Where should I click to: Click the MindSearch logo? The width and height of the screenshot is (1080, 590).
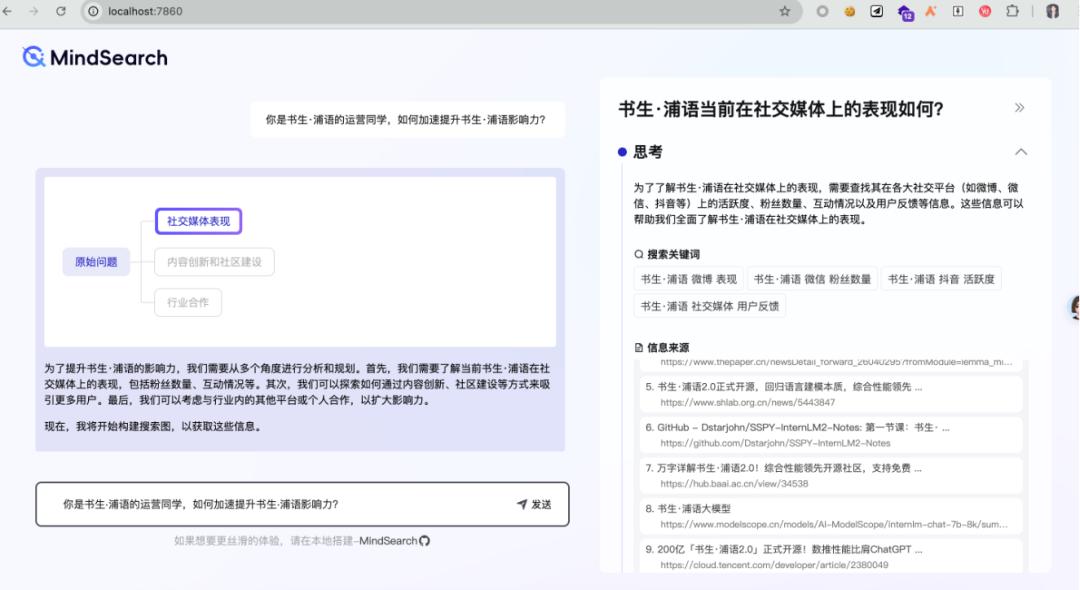coord(95,57)
